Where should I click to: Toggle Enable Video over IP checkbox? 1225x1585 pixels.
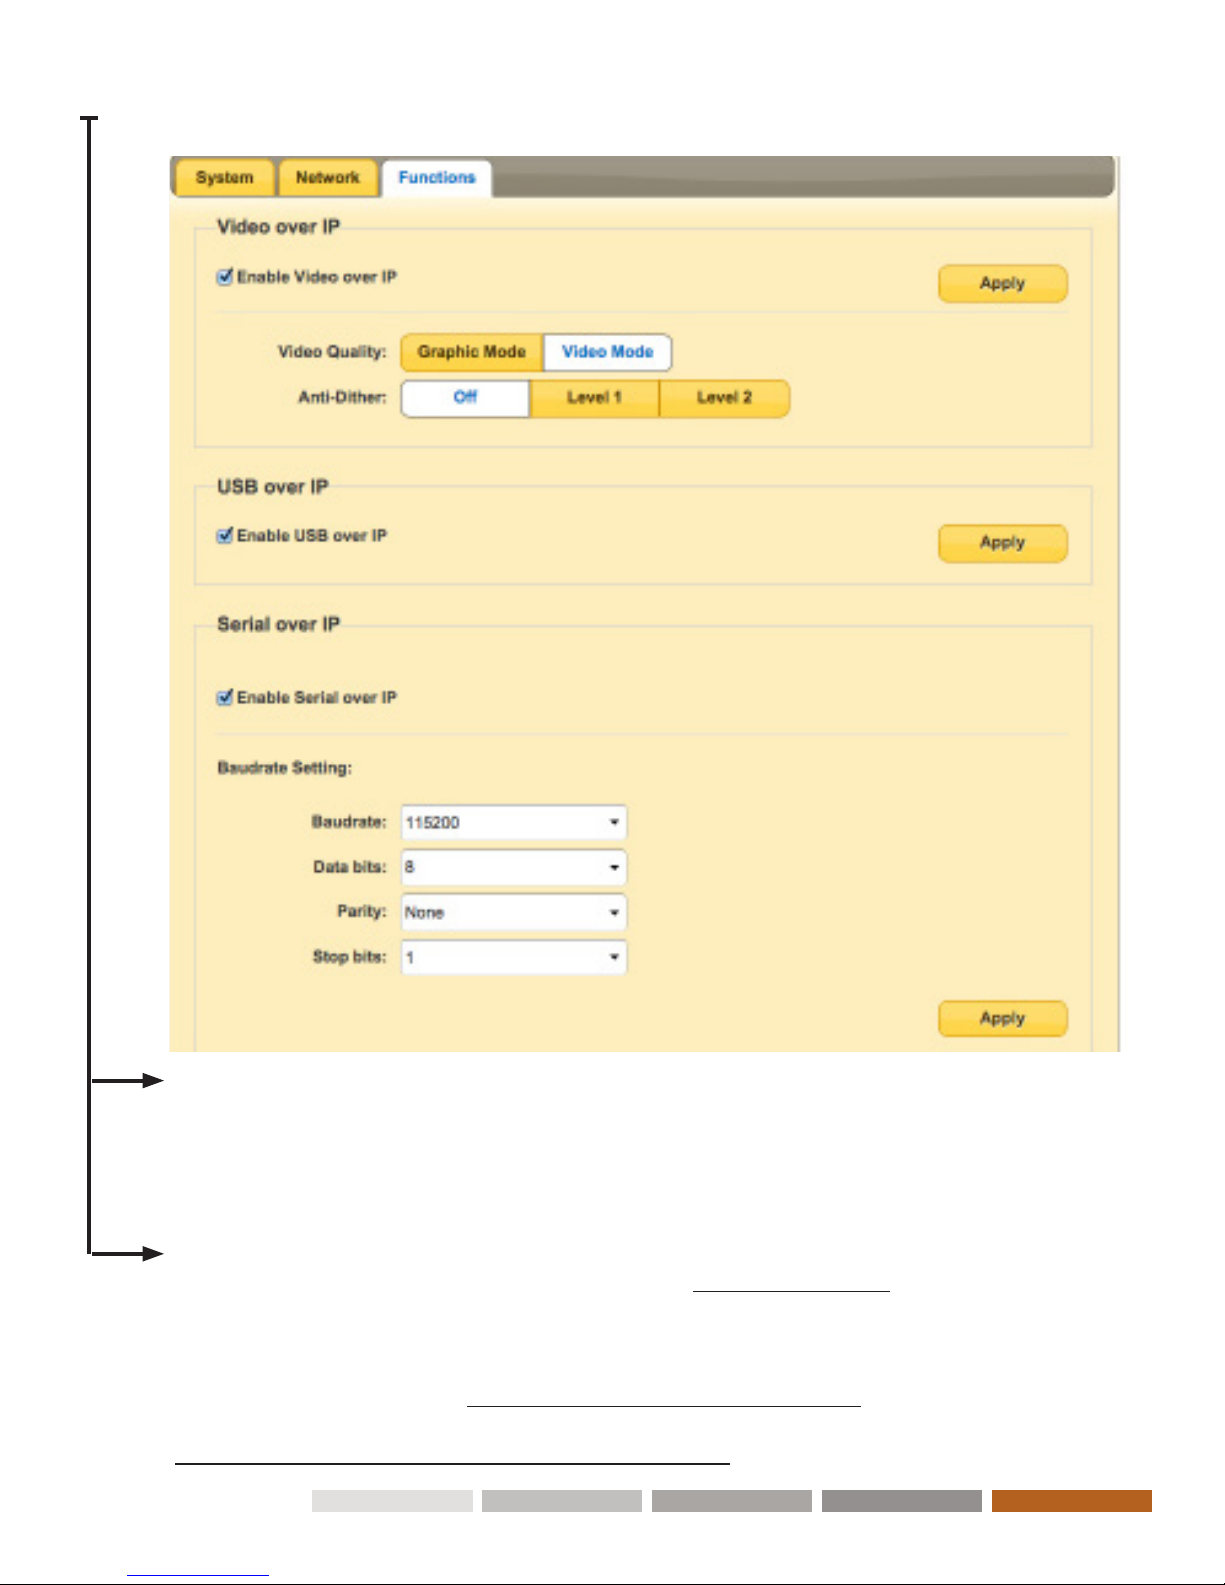(225, 277)
